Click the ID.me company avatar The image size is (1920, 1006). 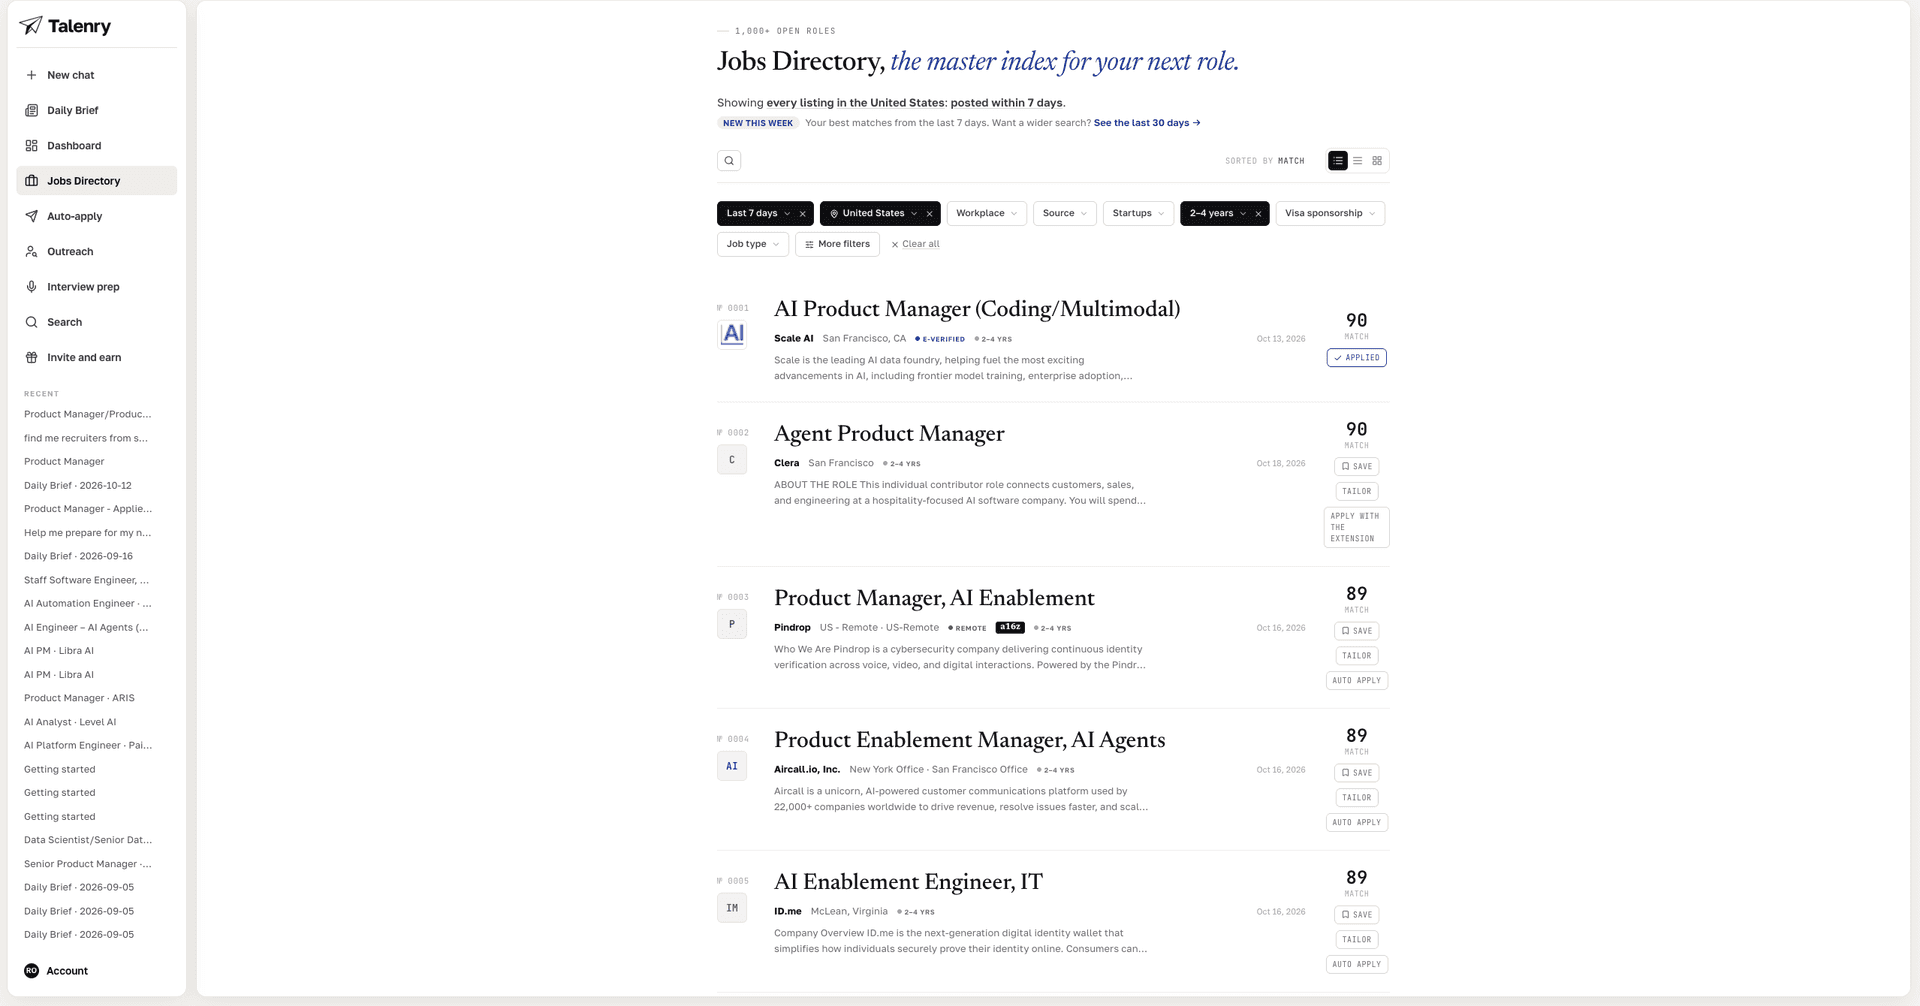[x=732, y=908]
